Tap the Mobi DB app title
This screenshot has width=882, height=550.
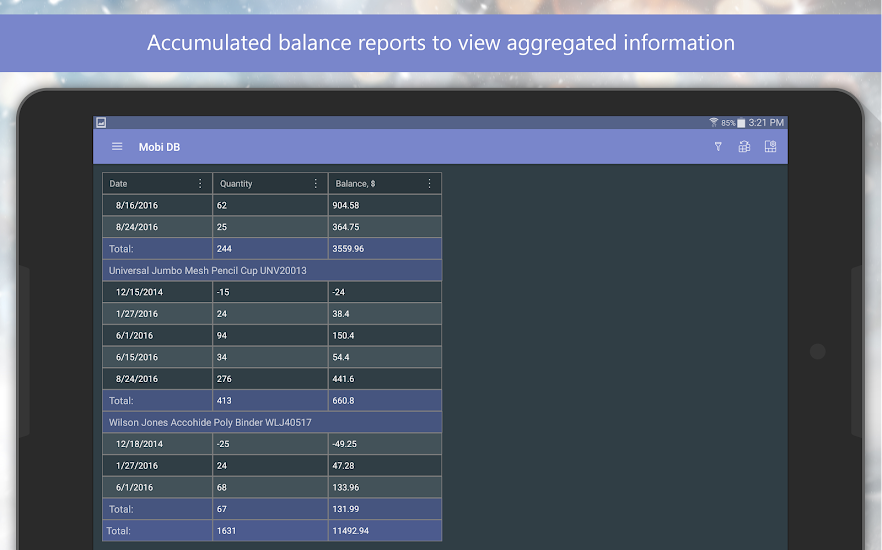tap(159, 147)
